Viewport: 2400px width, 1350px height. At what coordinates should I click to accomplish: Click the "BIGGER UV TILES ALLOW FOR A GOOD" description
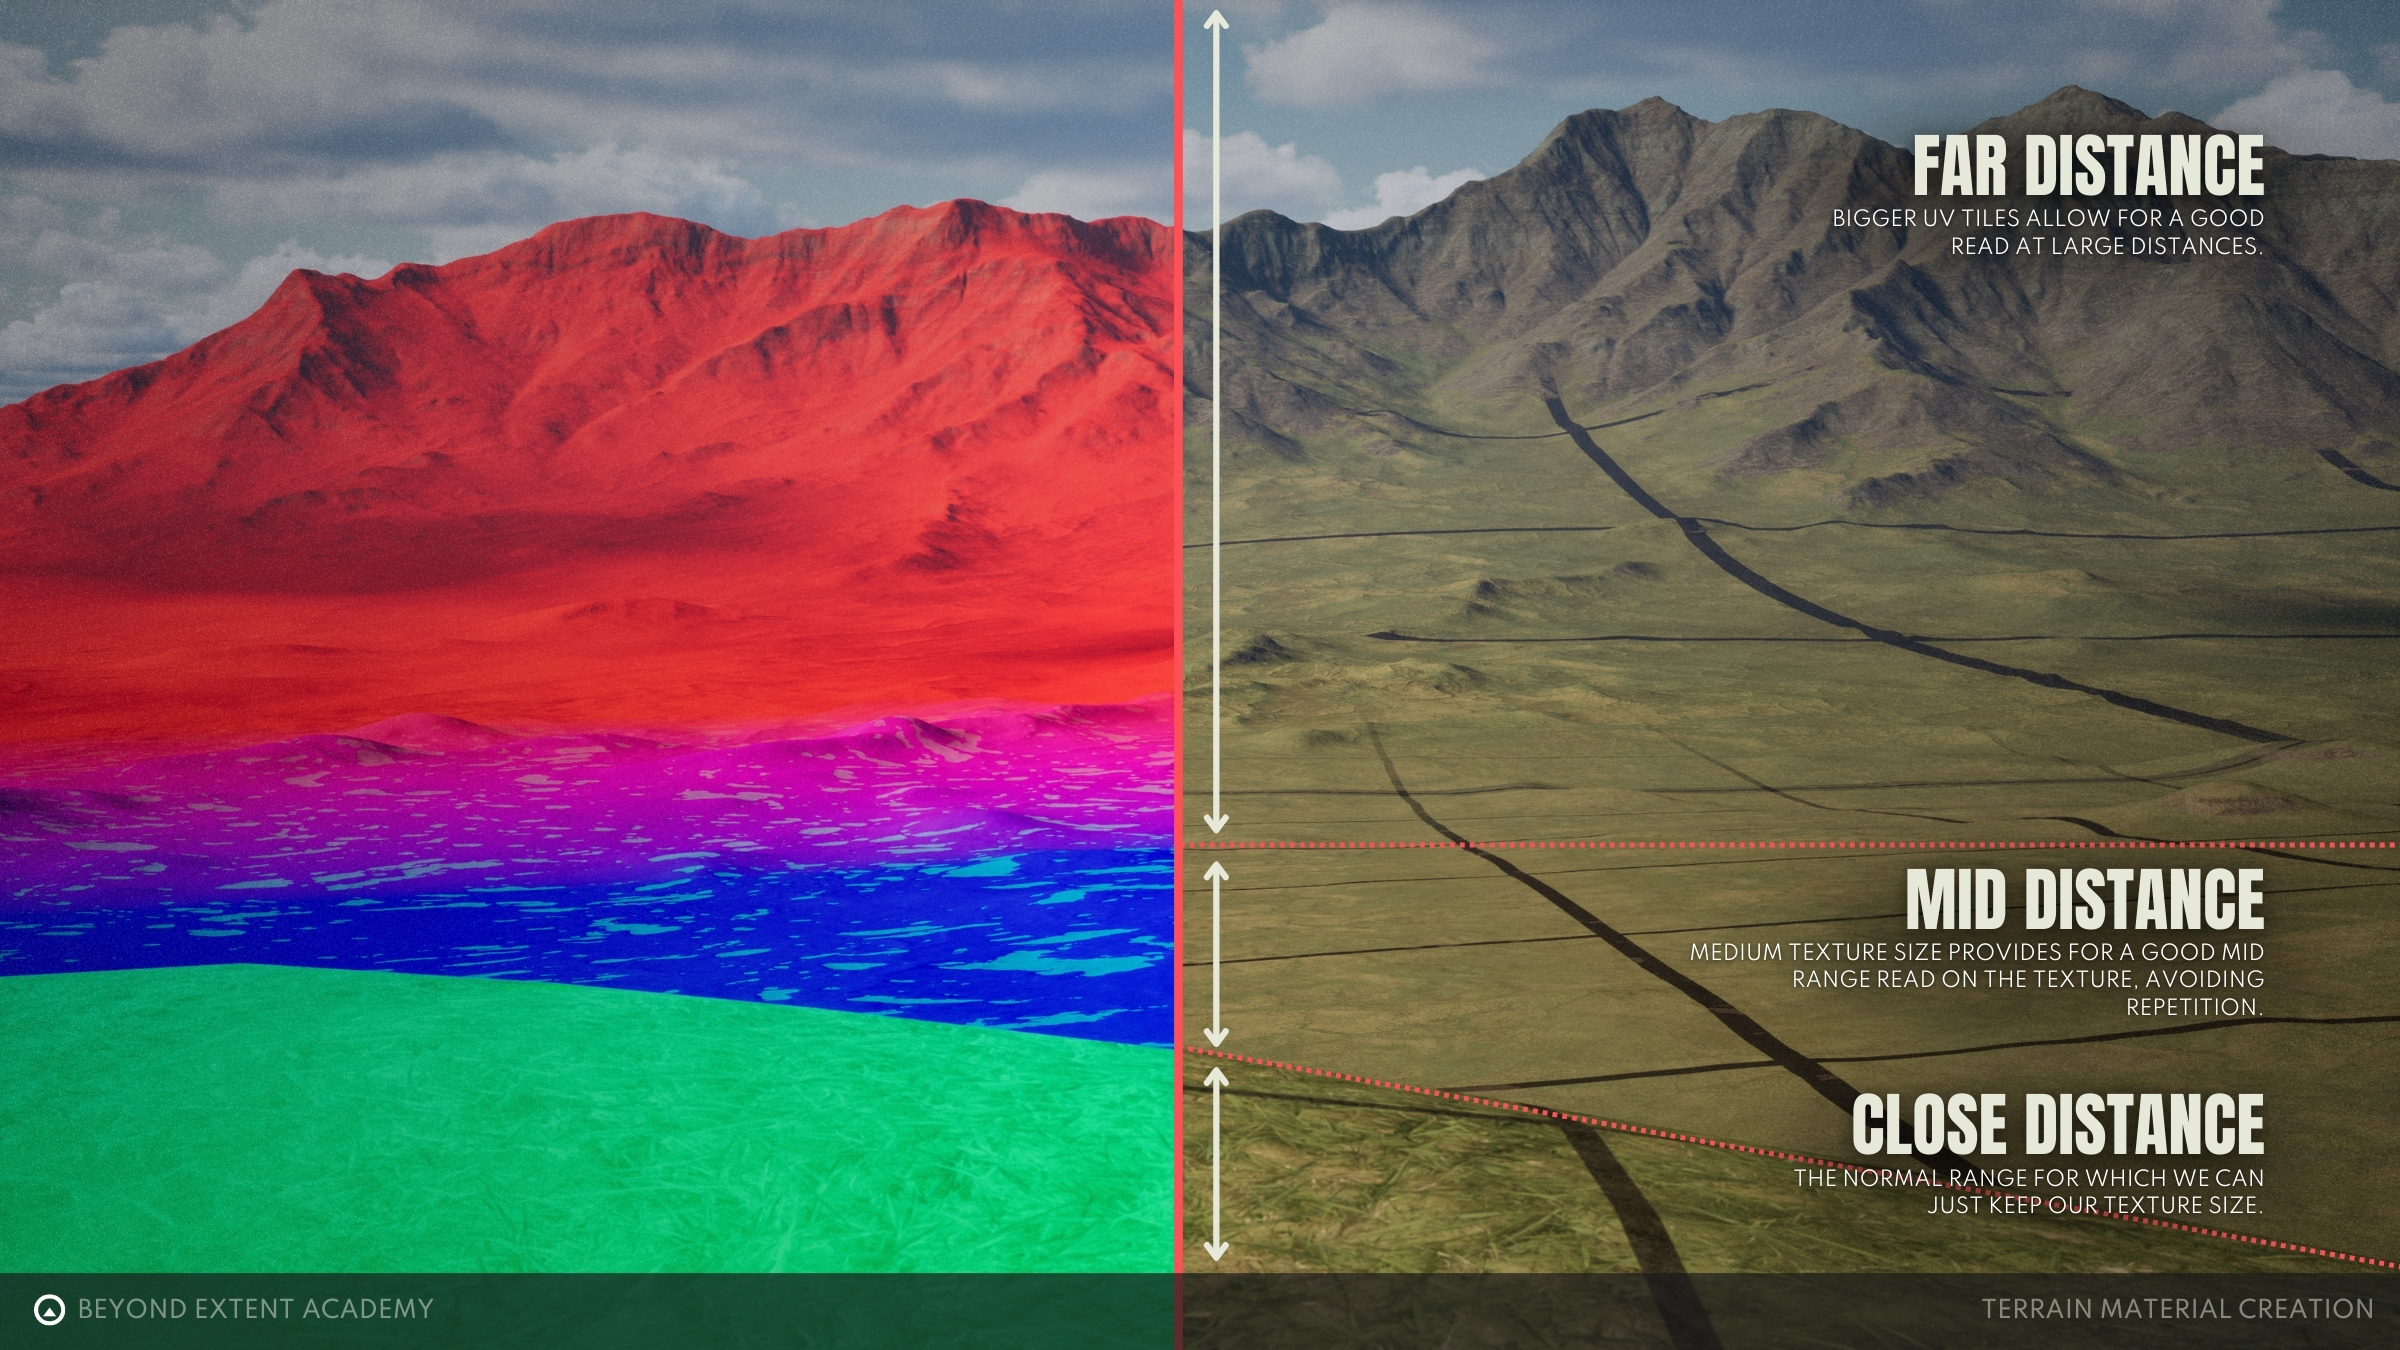(x=2048, y=218)
